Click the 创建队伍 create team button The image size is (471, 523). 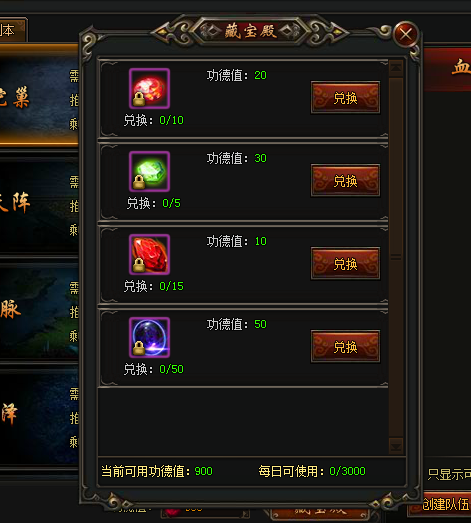pyautogui.click(x=446, y=504)
